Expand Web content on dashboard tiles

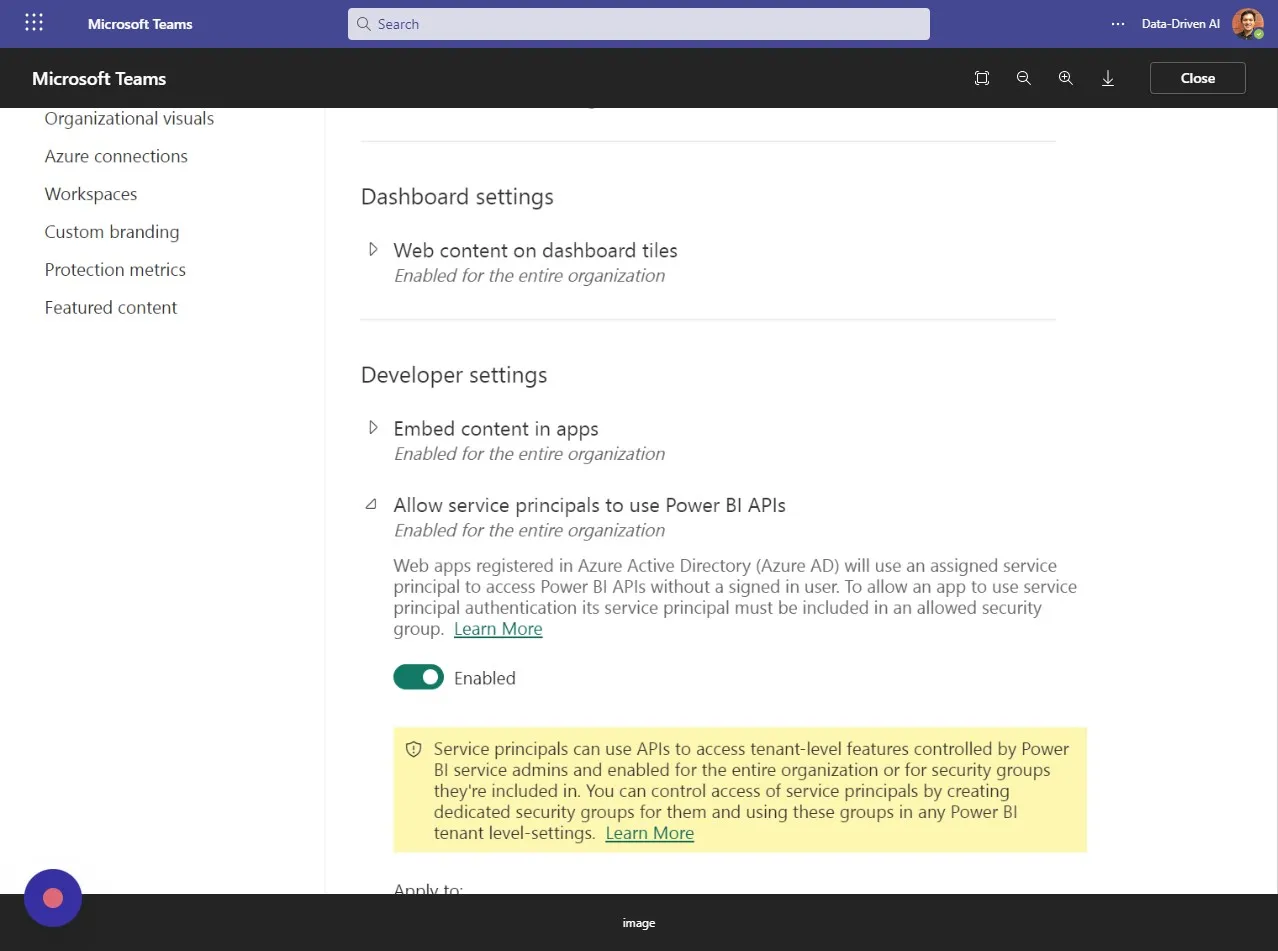373,250
